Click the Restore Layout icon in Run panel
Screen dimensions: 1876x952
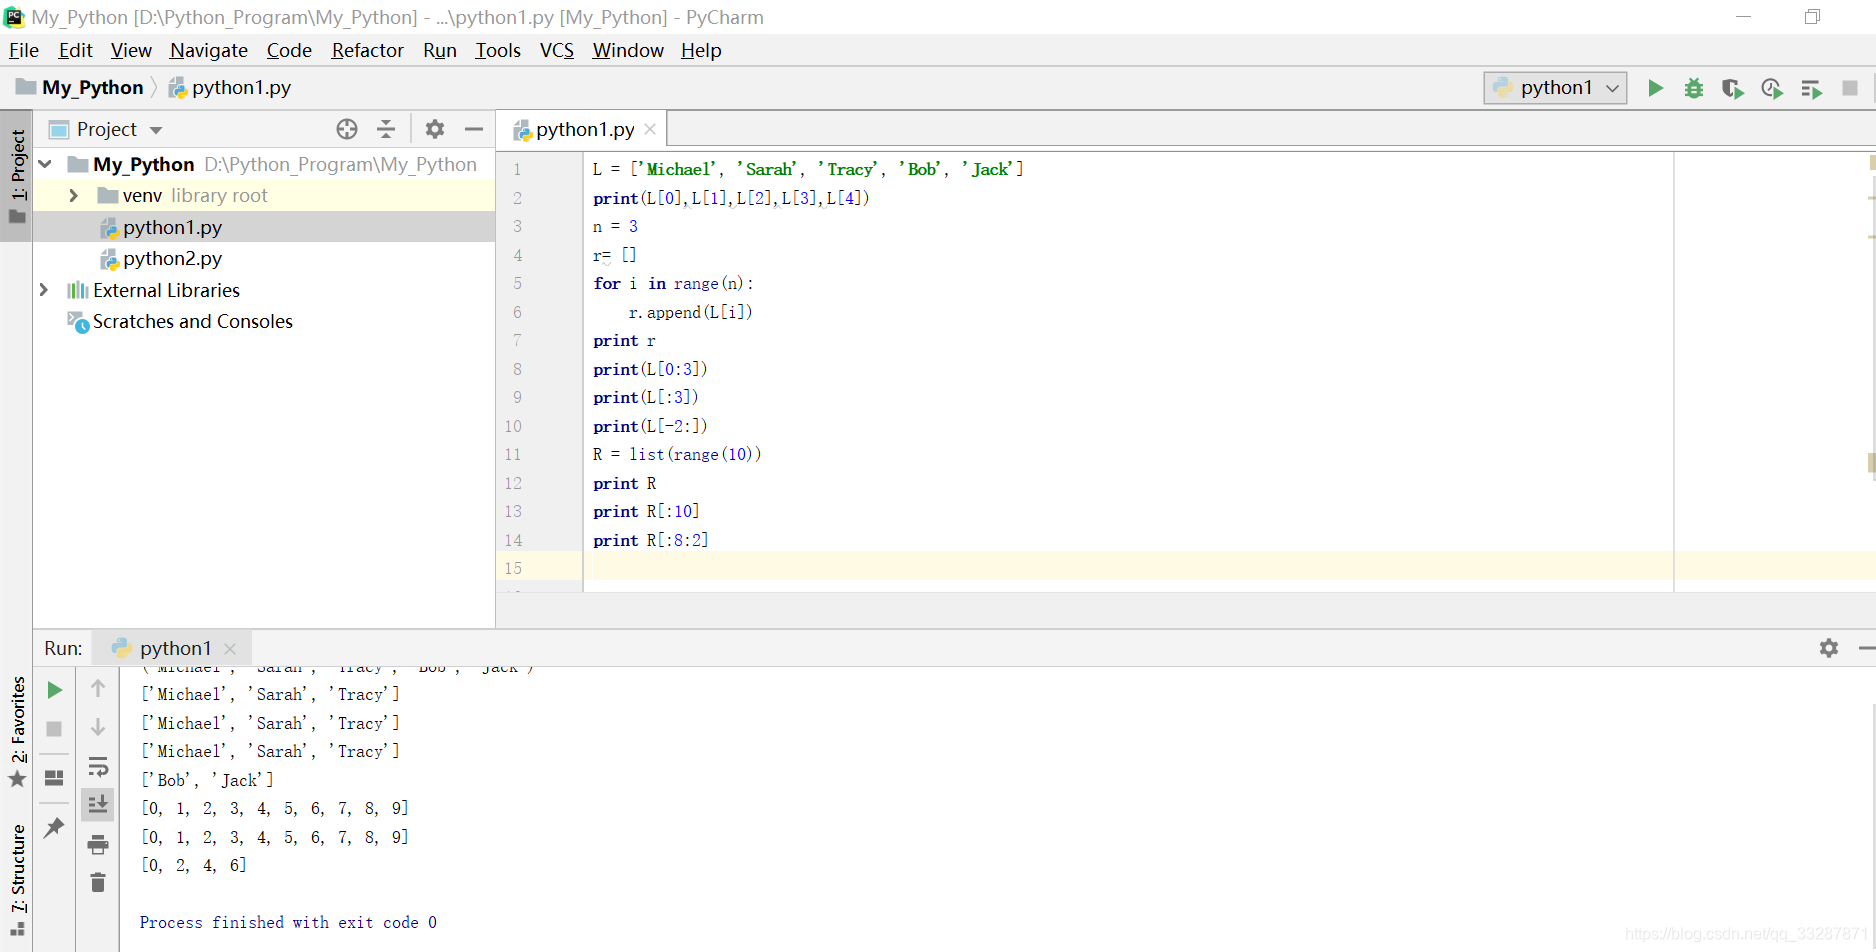pos(55,777)
